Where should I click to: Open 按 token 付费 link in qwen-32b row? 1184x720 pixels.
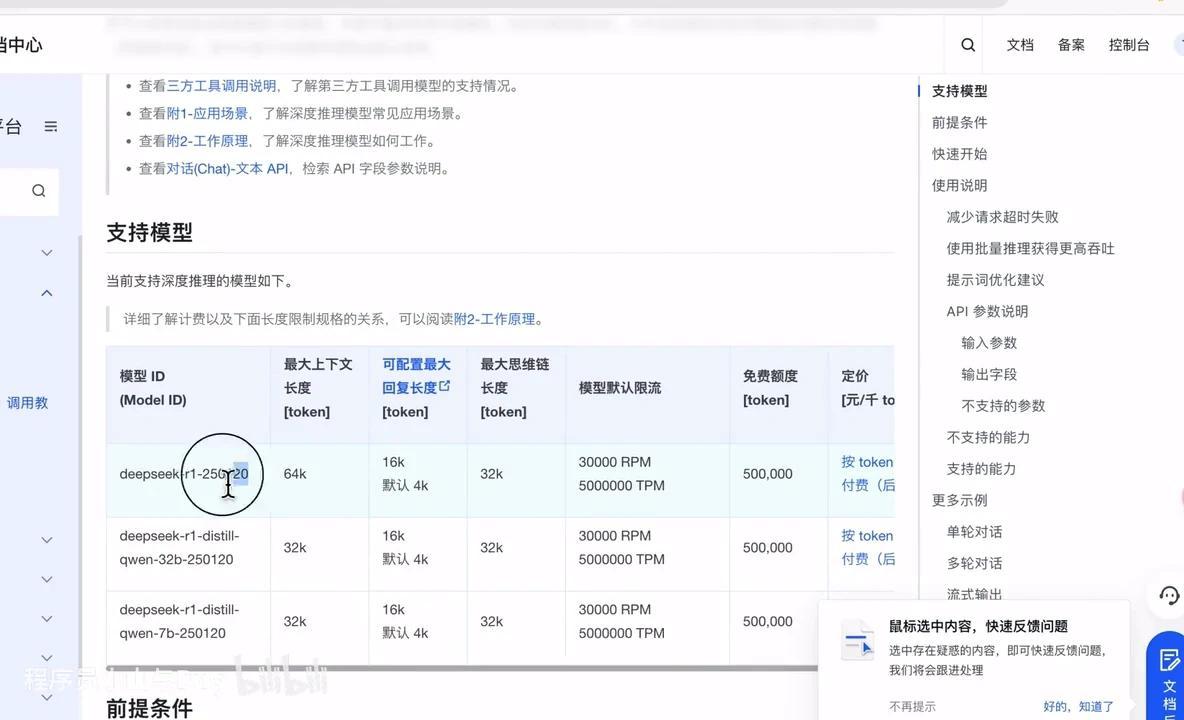pyautogui.click(x=868, y=547)
